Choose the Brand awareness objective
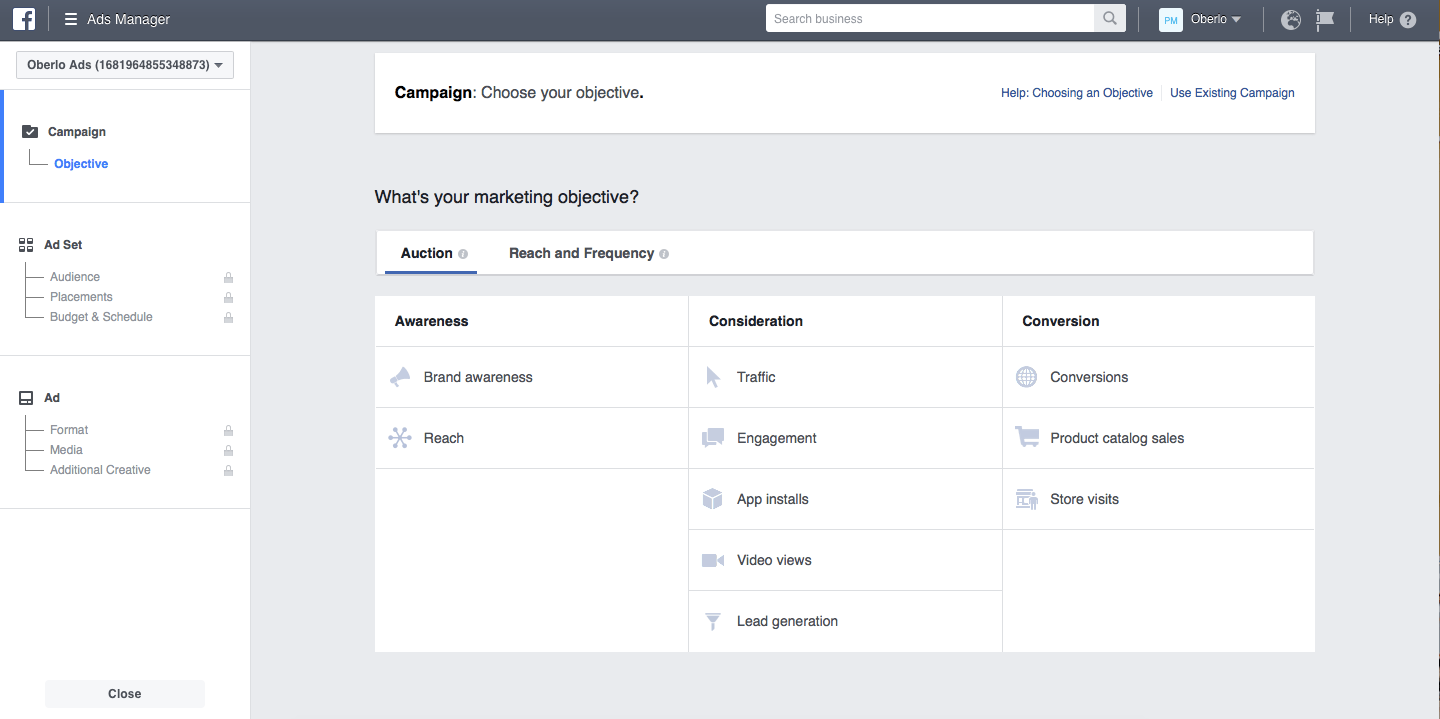This screenshot has height=719, width=1440. click(x=532, y=377)
